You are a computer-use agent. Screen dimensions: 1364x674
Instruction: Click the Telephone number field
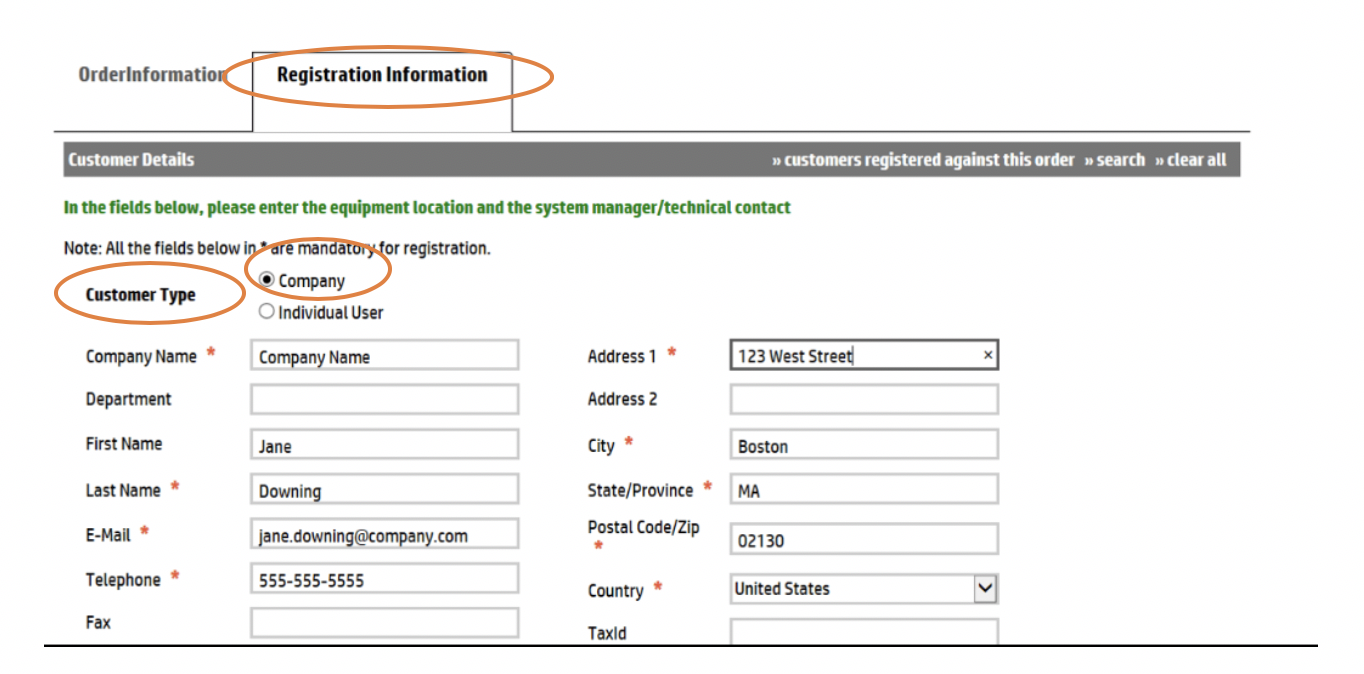click(x=385, y=579)
